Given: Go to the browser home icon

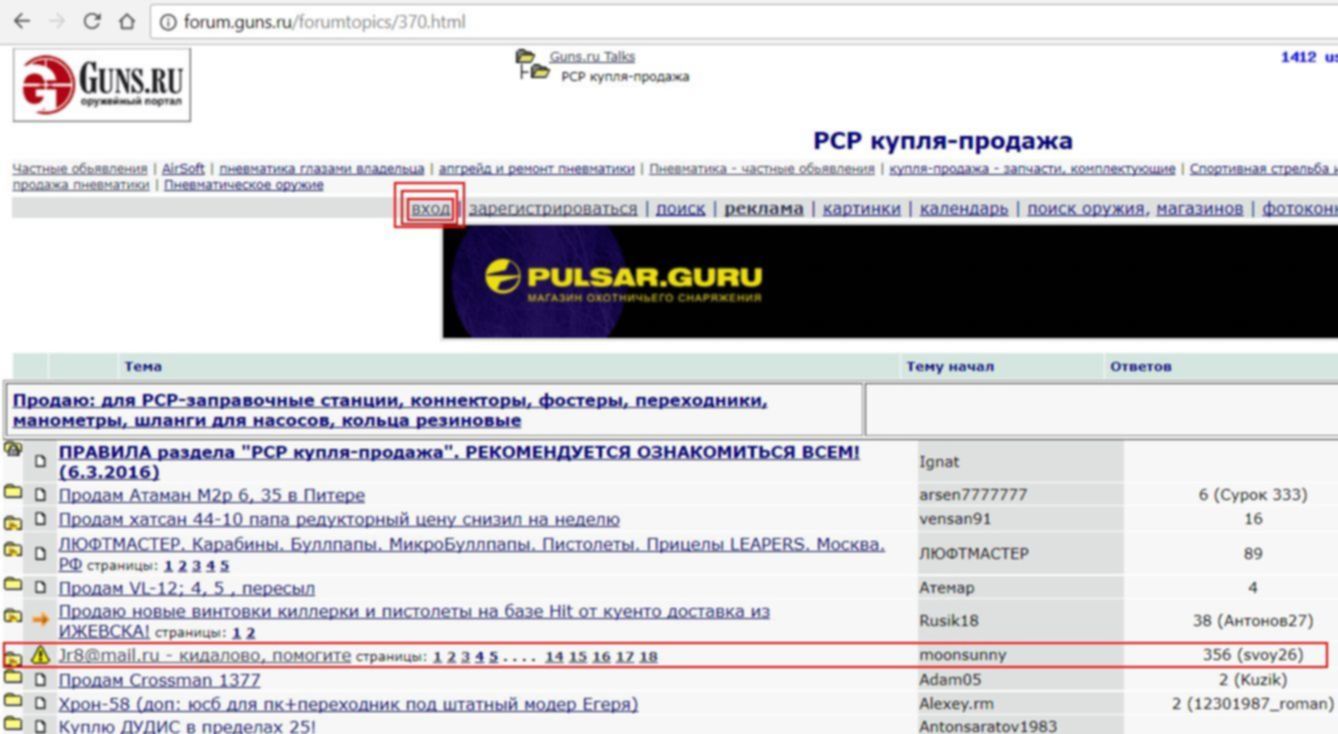Looking at the screenshot, I should tap(127, 21).
